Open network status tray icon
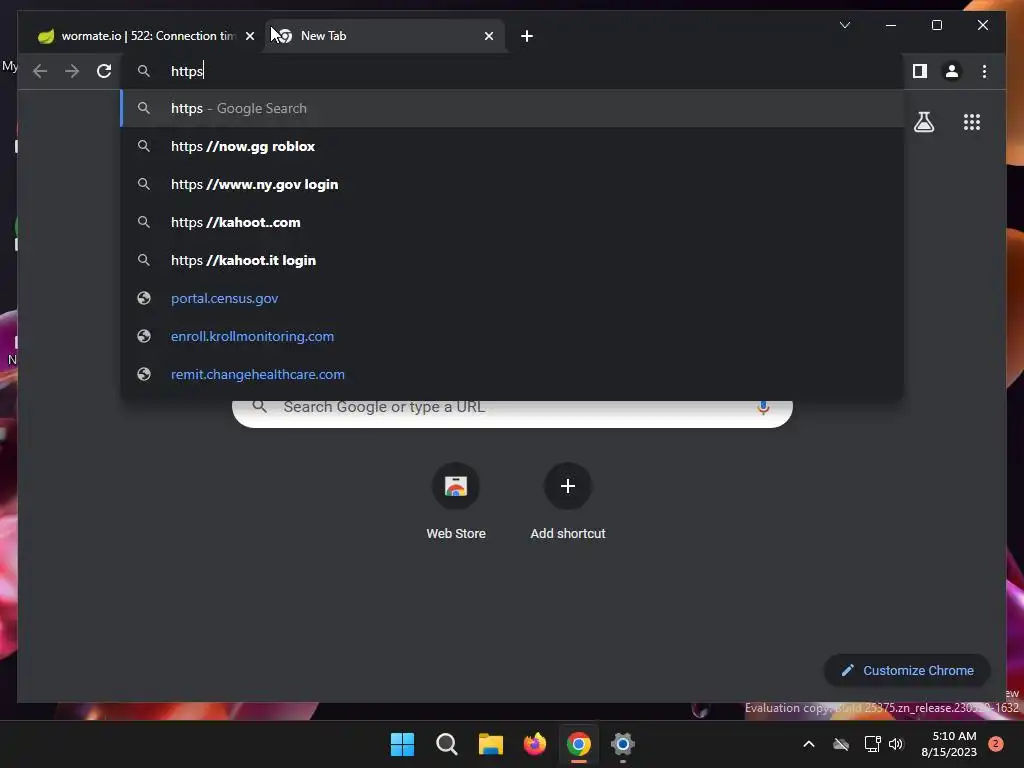This screenshot has height=768, width=1024. 872,744
